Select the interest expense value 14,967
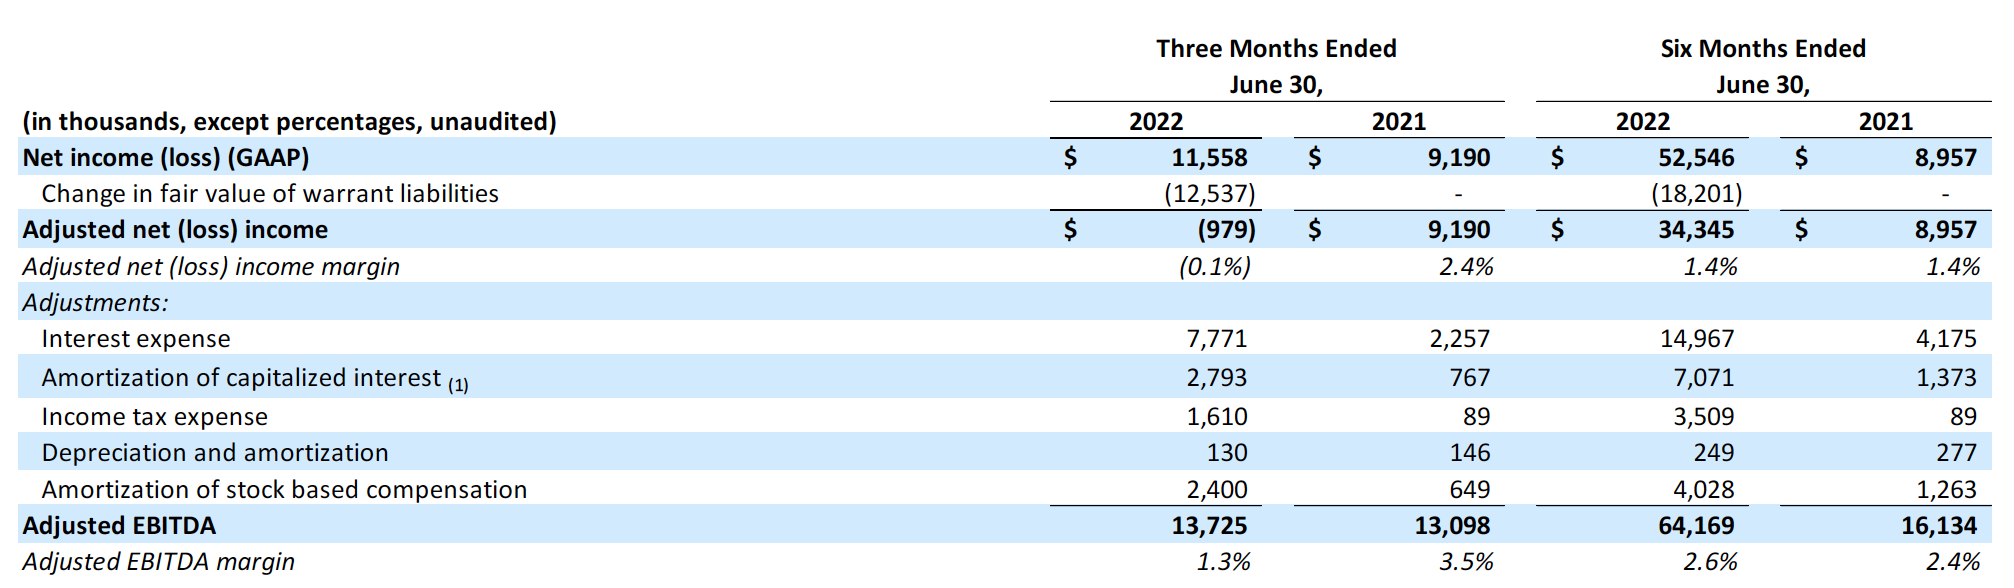Screen dimensions: 2014x588 tap(1697, 339)
